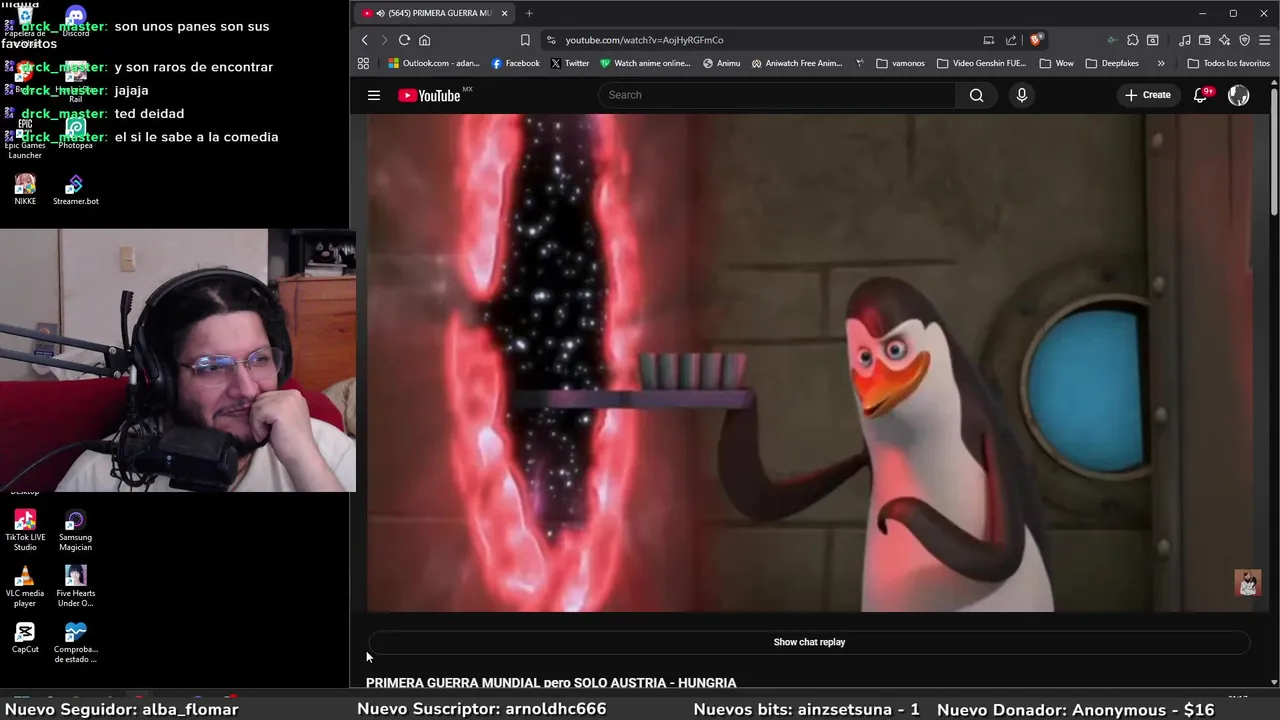Open the TikTok LIVE Studio shortcut

(25, 531)
